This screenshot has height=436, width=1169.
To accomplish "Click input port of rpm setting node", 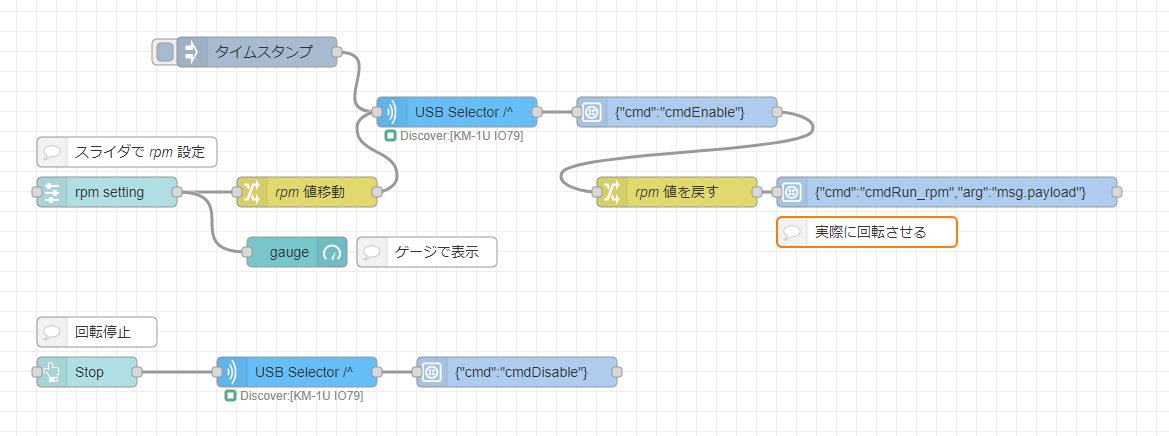I will 37,192.
